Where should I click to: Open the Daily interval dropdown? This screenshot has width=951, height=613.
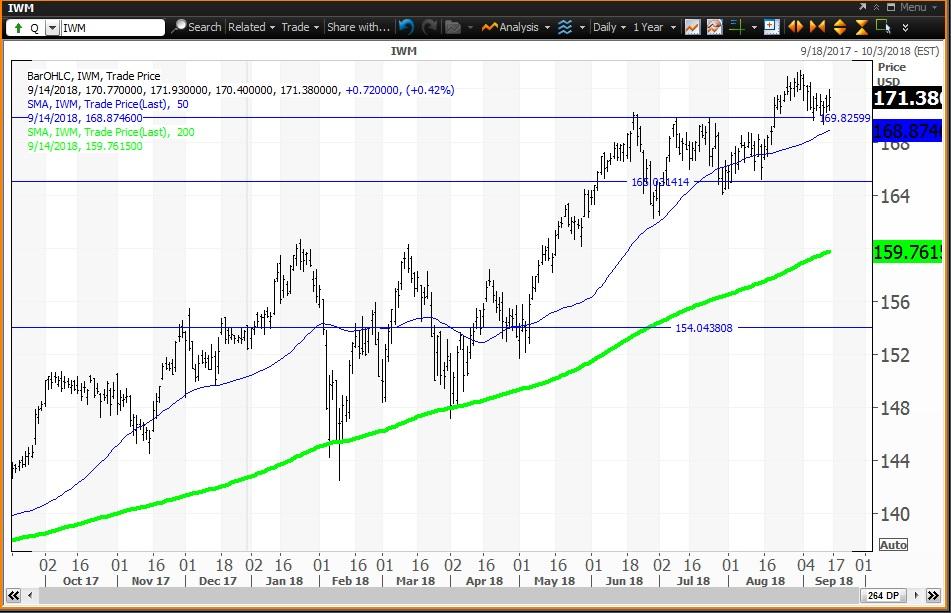608,27
